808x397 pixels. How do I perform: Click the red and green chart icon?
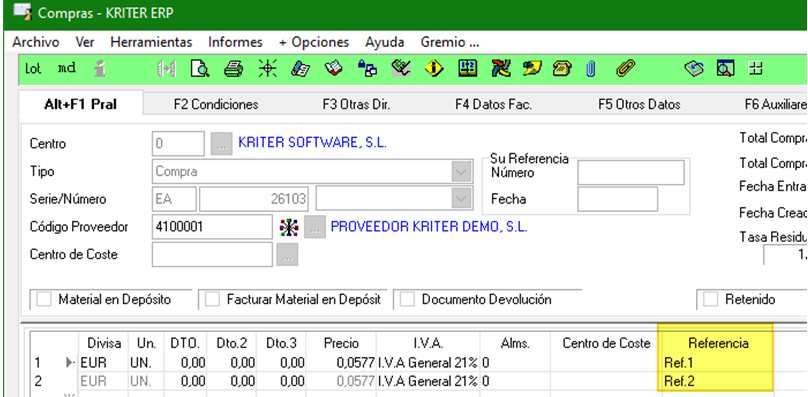pyautogui.click(x=501, y=68)
